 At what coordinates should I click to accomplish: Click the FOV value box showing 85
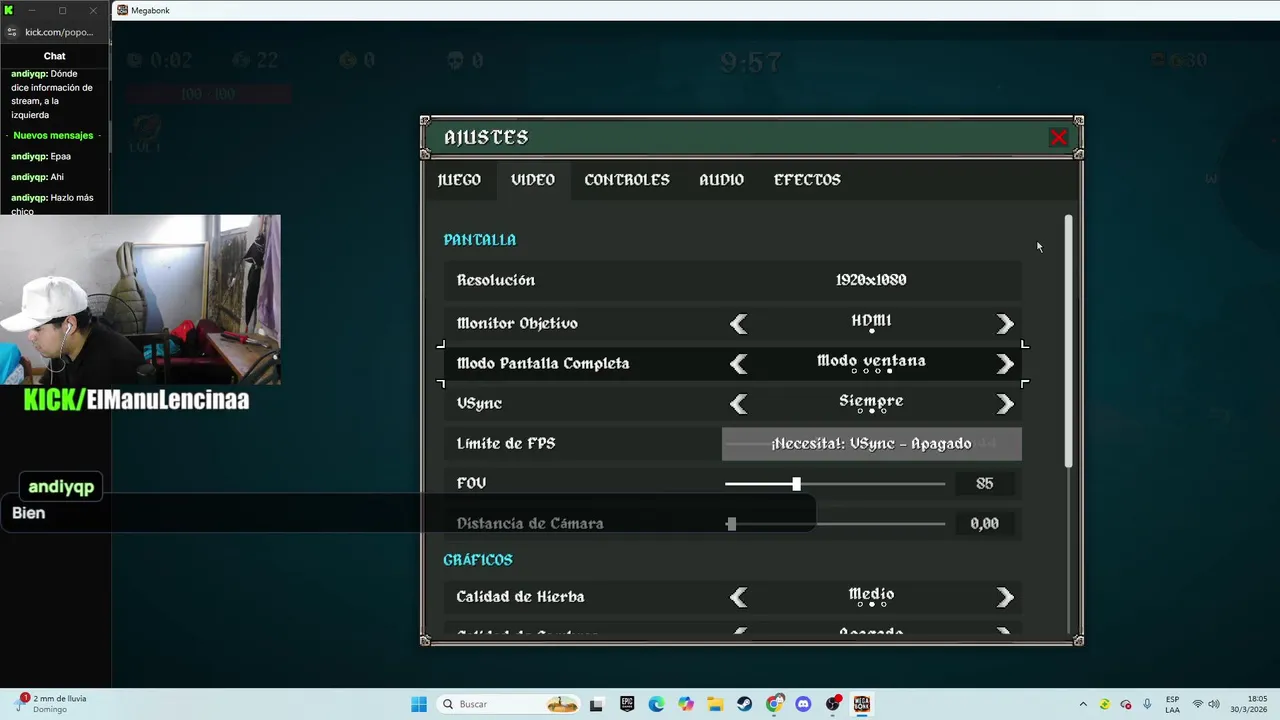[x=984, y=484]
